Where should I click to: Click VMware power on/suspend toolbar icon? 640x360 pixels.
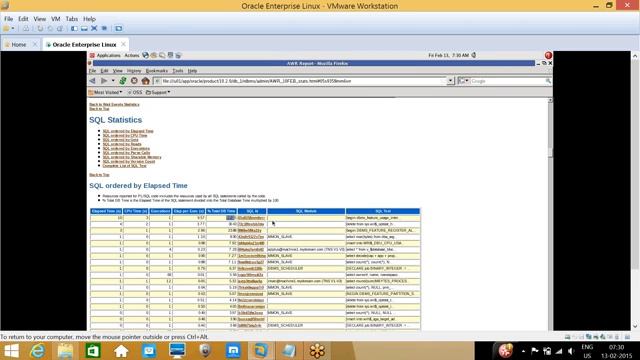point(6,29)
